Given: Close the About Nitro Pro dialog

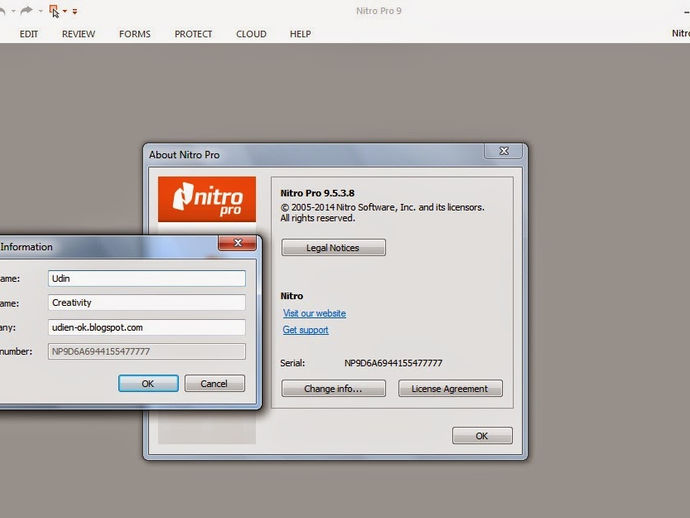Looking at the screenshot, I should pyautogui.click(x=504, y=151).
